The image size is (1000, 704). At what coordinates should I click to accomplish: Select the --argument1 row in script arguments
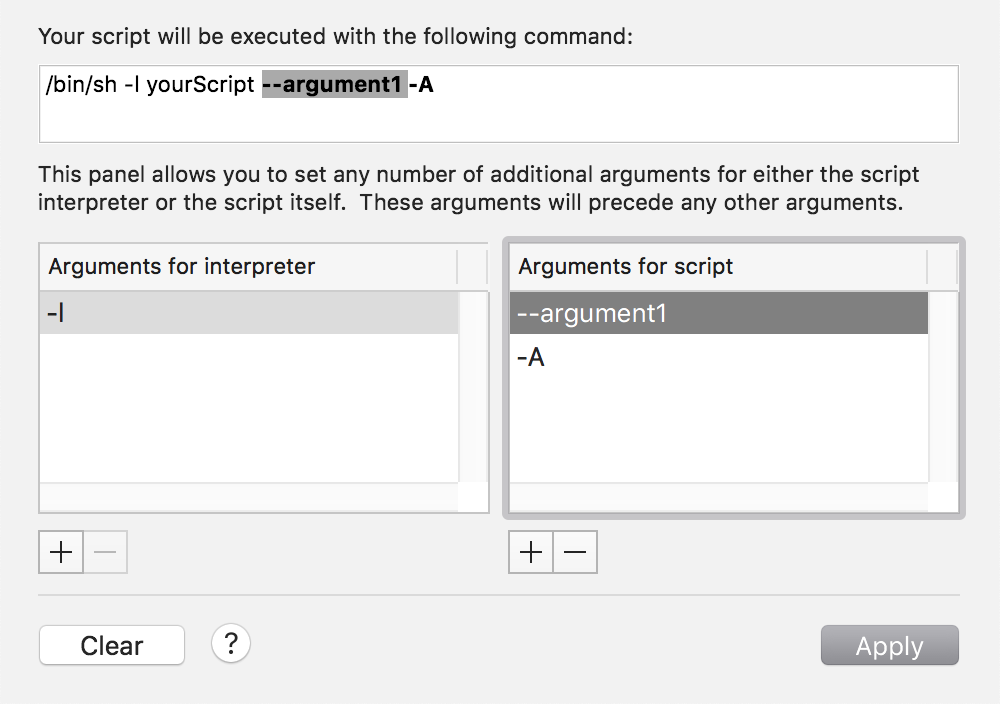pyautogui.click(x=718, y=314)
